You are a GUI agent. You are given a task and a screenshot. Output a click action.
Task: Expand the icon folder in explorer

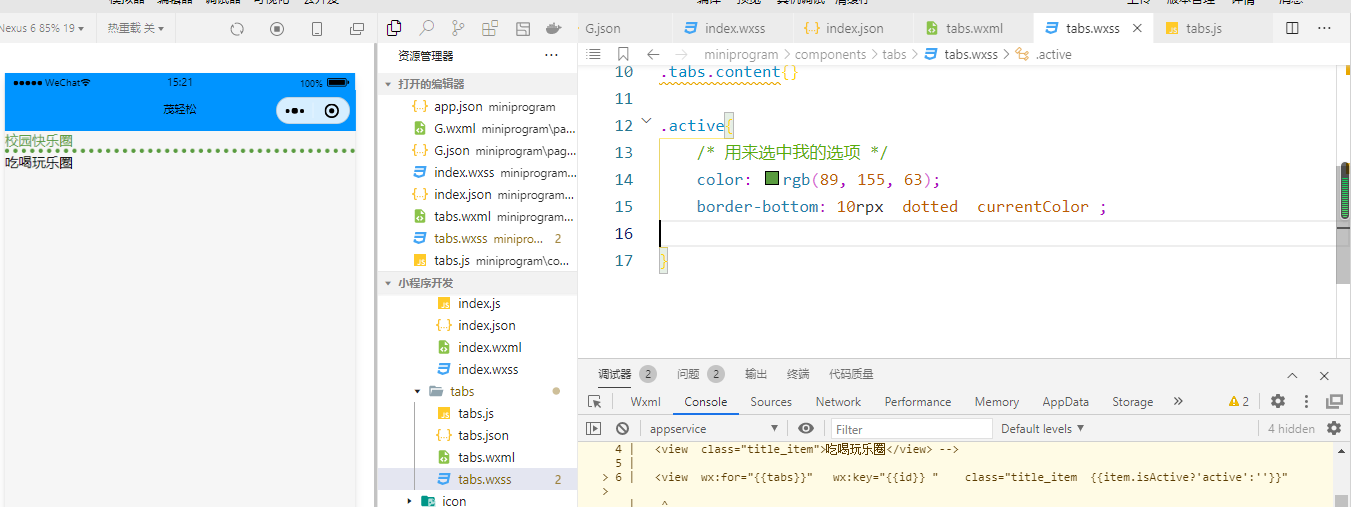pos(410,501)
